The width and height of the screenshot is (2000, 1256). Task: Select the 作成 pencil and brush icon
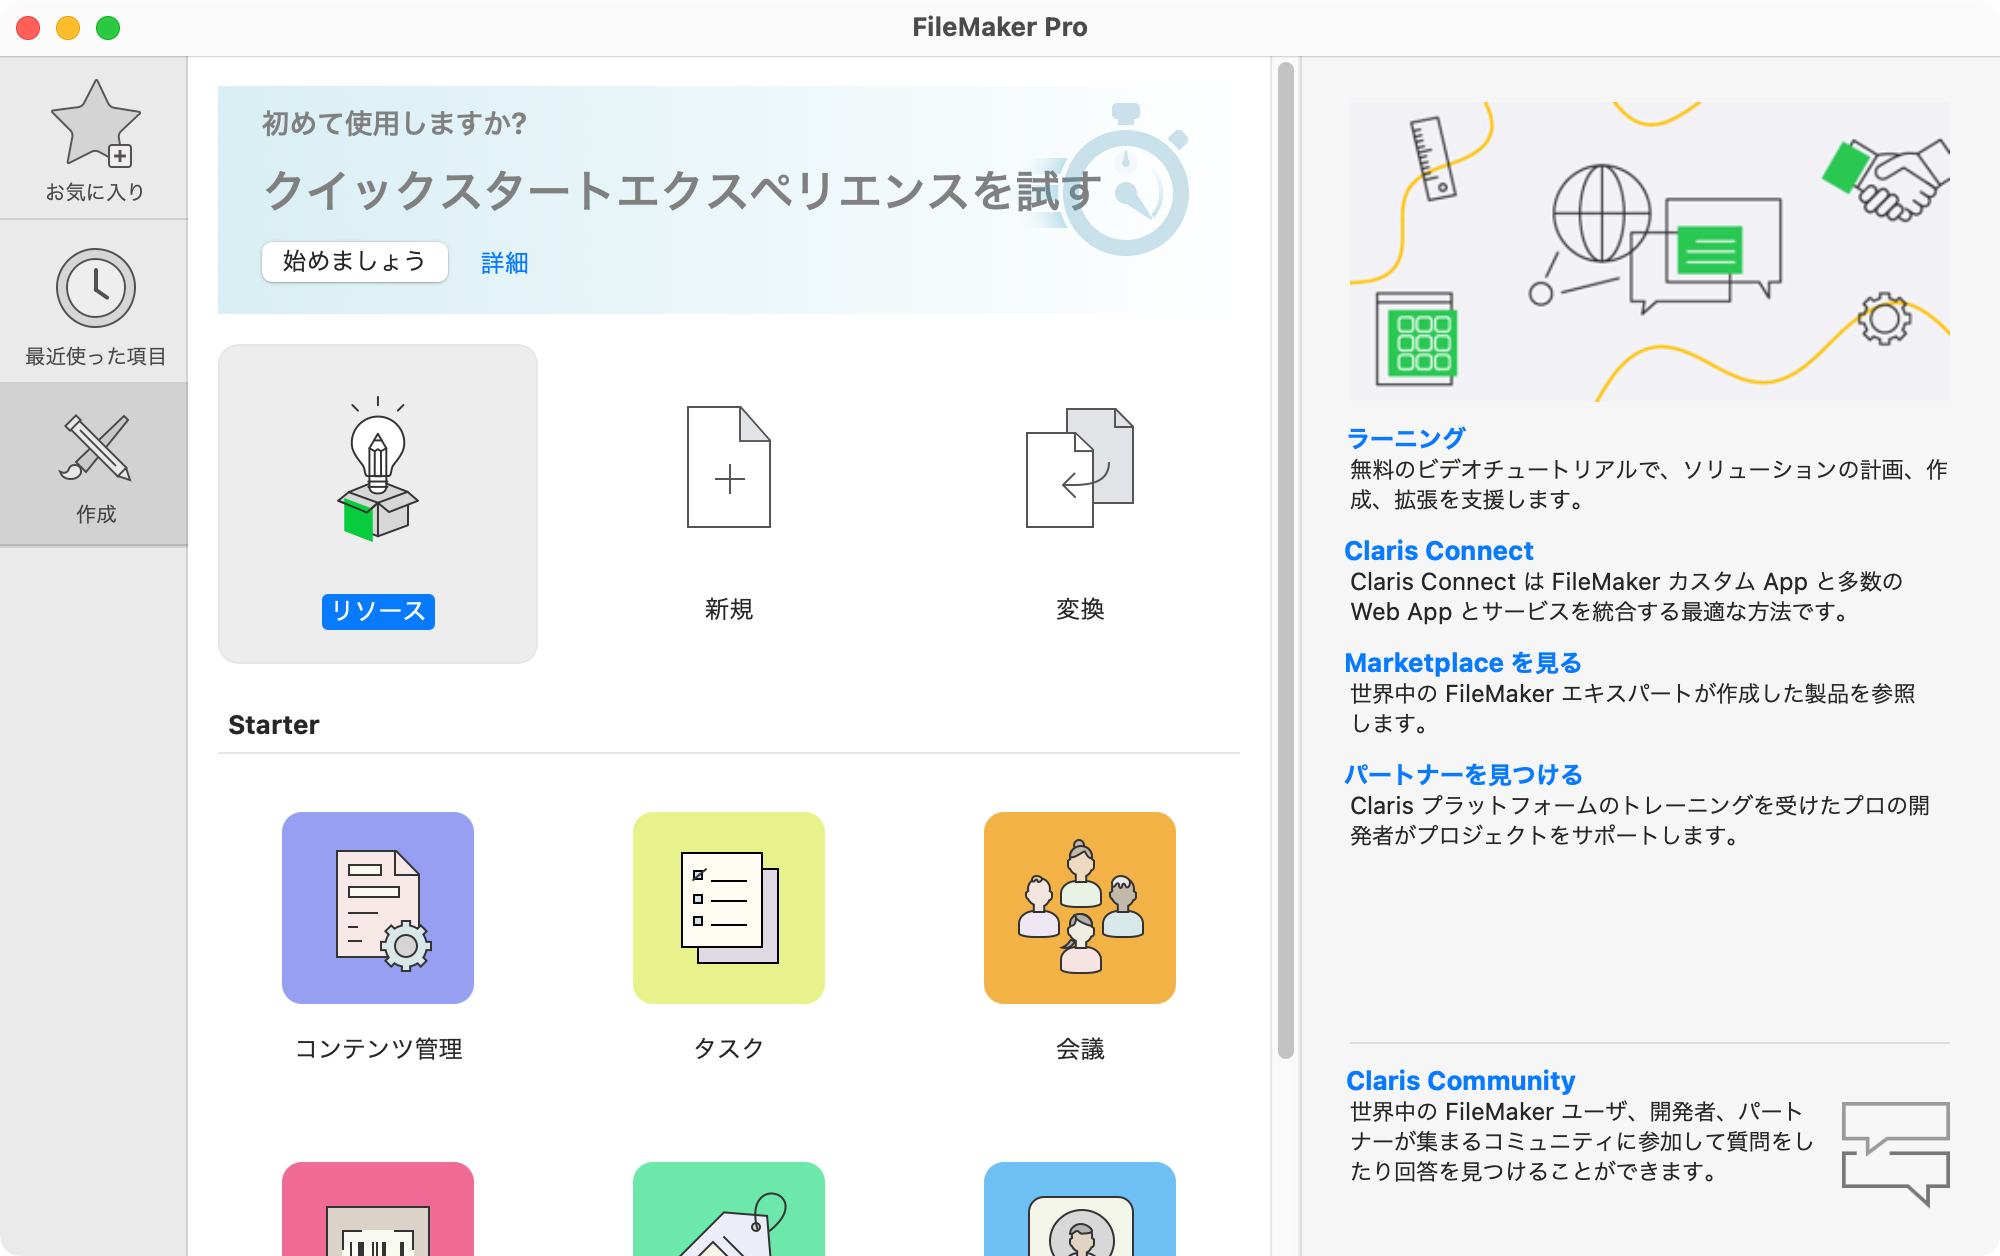[x=95, y=447]
